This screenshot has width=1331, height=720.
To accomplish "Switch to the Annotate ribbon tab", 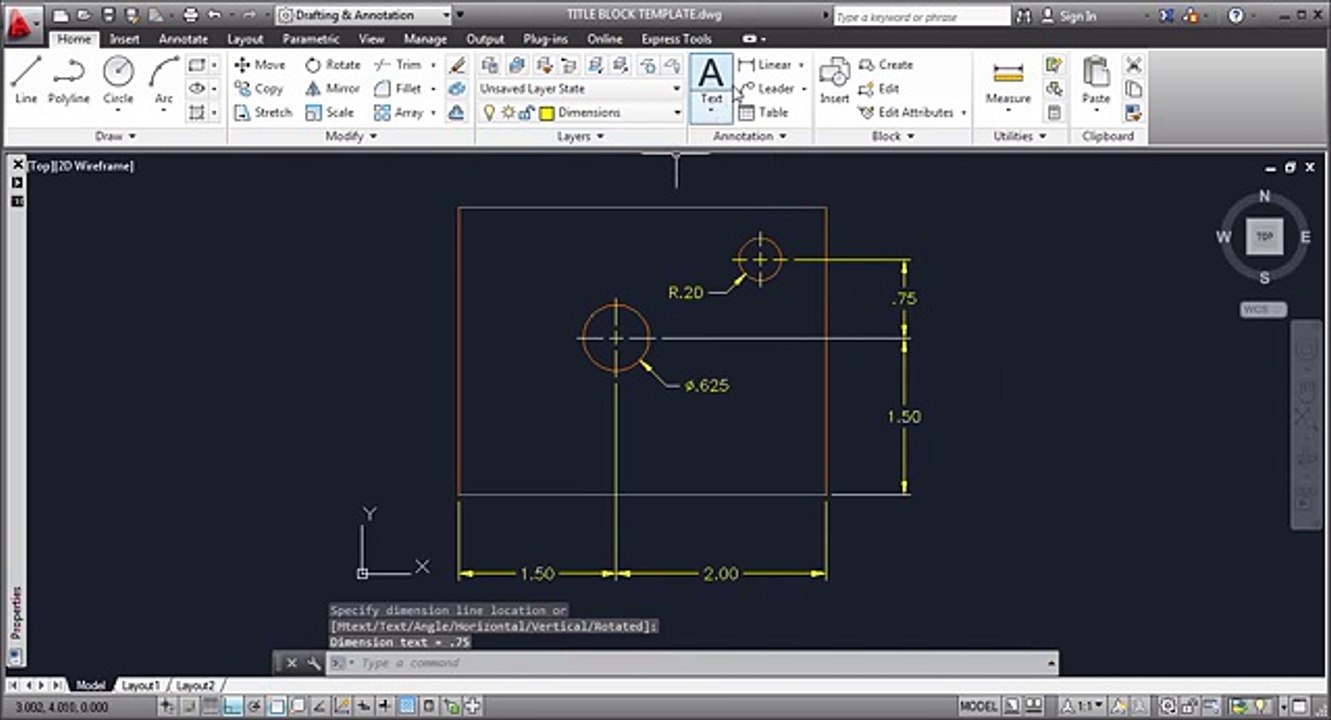I will (183, 39).
